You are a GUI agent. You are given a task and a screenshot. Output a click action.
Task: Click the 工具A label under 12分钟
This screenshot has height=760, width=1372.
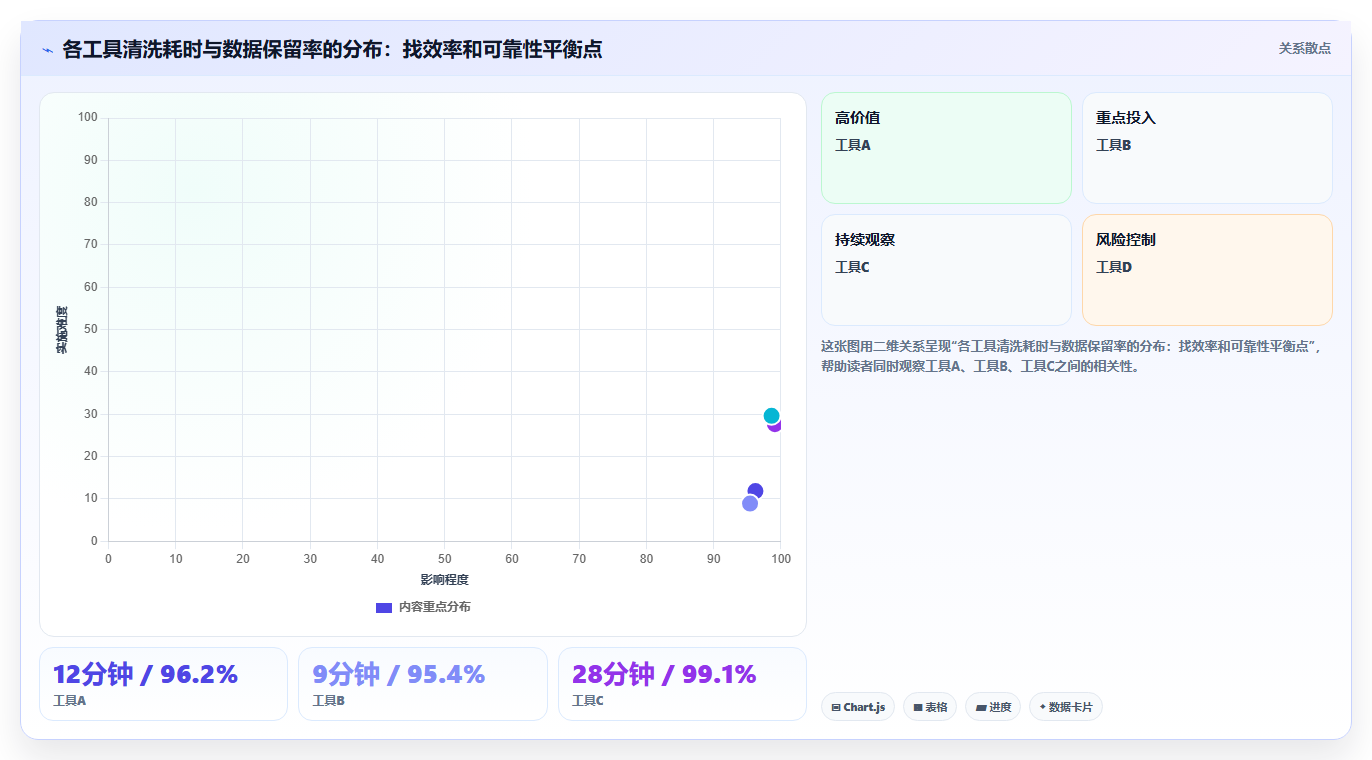click(70, 701)
